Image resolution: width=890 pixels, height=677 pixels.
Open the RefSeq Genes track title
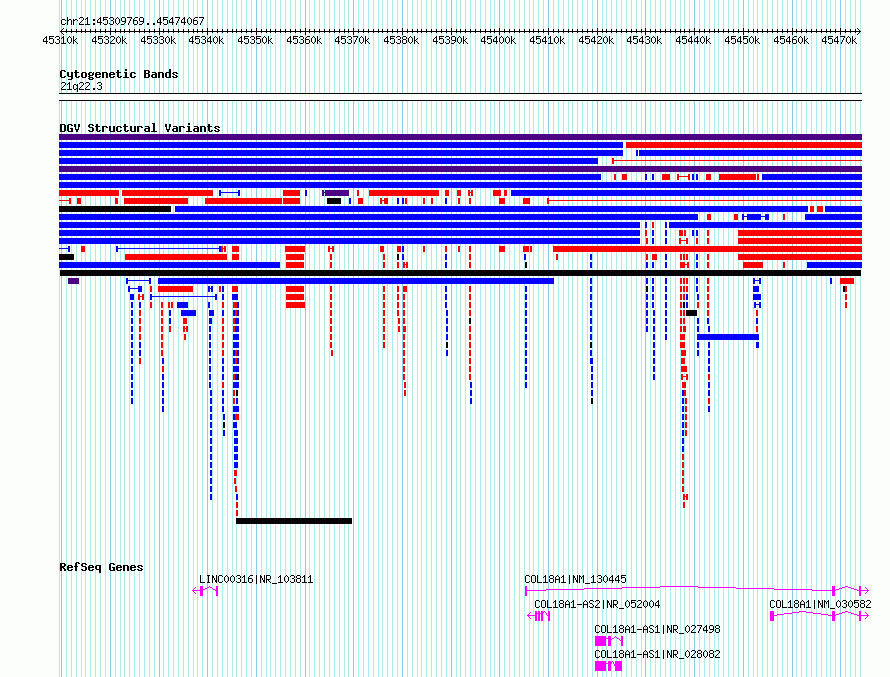(101, 567)
